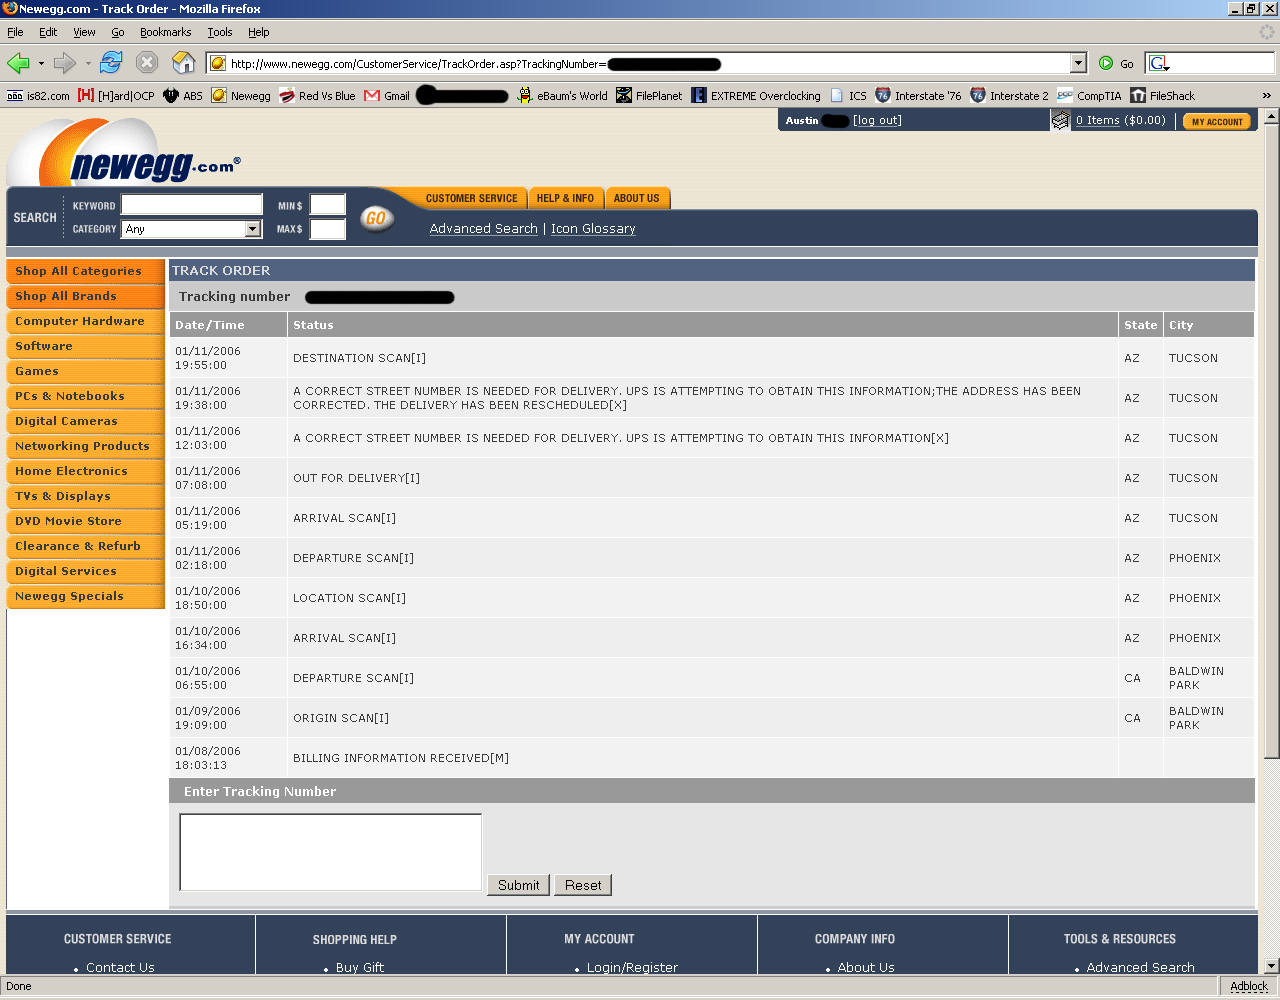Image resolution: width=1280 pixels, height=1000 pixels.
Task: Open the [H]ard|OCP bookmark
Action: pos(116,96)
